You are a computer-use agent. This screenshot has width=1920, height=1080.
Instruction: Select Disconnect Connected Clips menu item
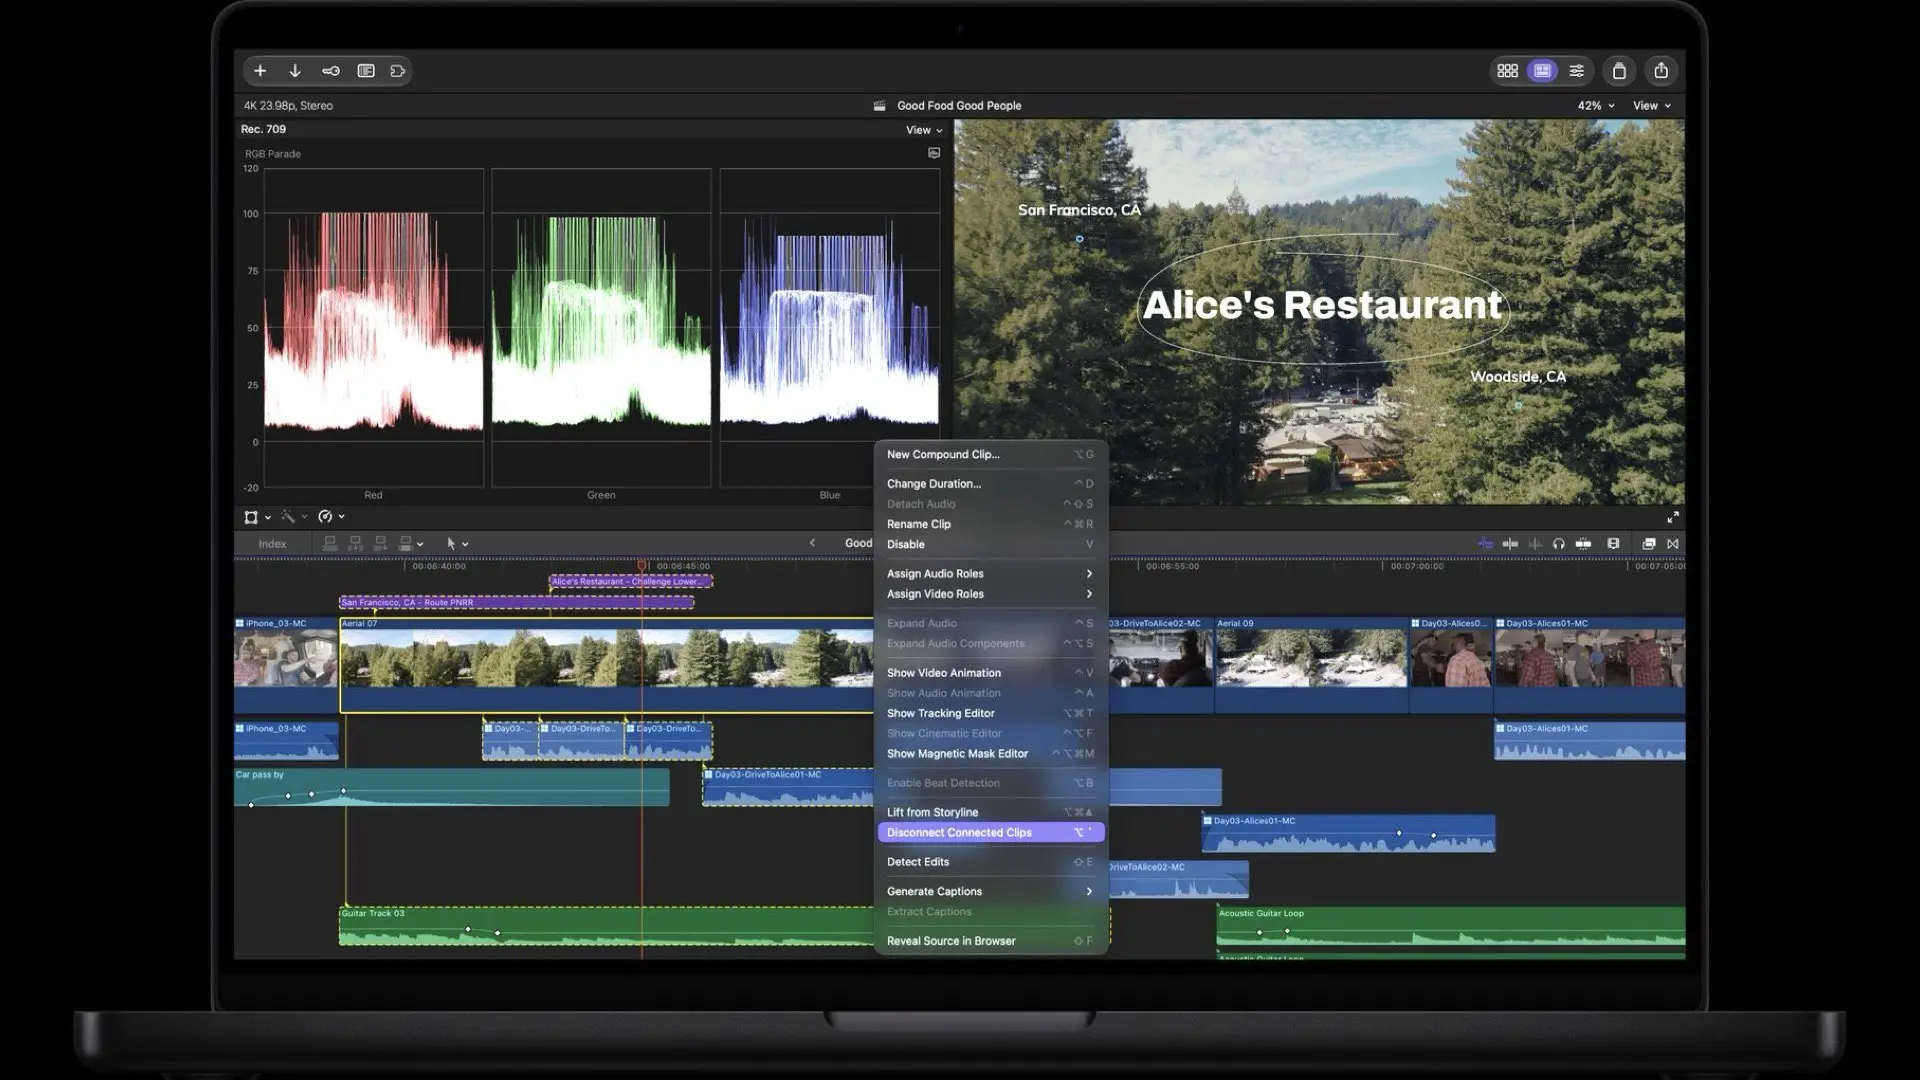(991, 833)
